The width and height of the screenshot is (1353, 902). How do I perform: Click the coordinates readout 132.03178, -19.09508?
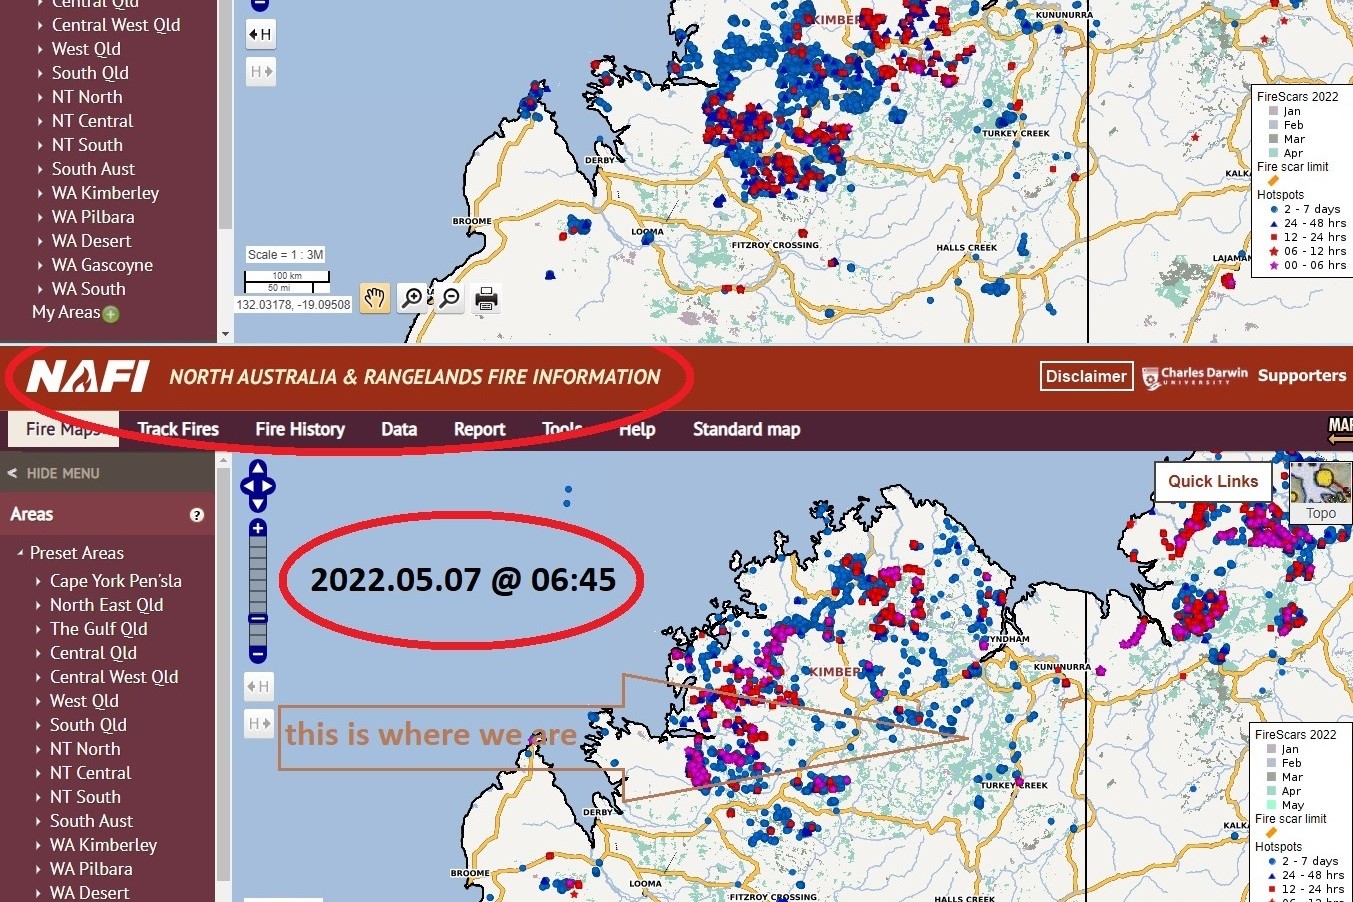tap(293, 305)
